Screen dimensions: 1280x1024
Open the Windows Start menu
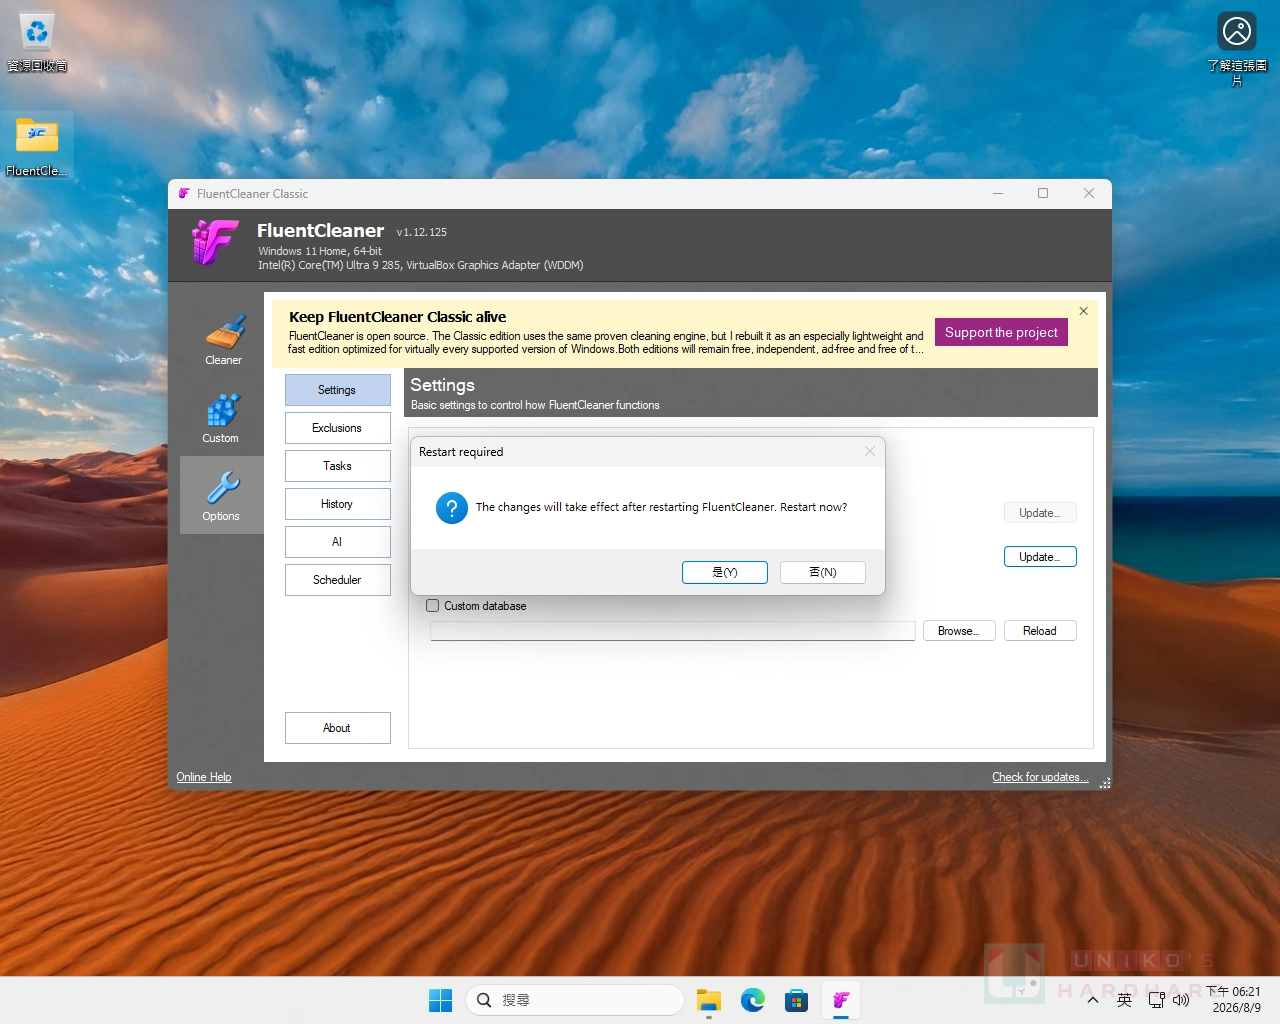[440, 1000]
